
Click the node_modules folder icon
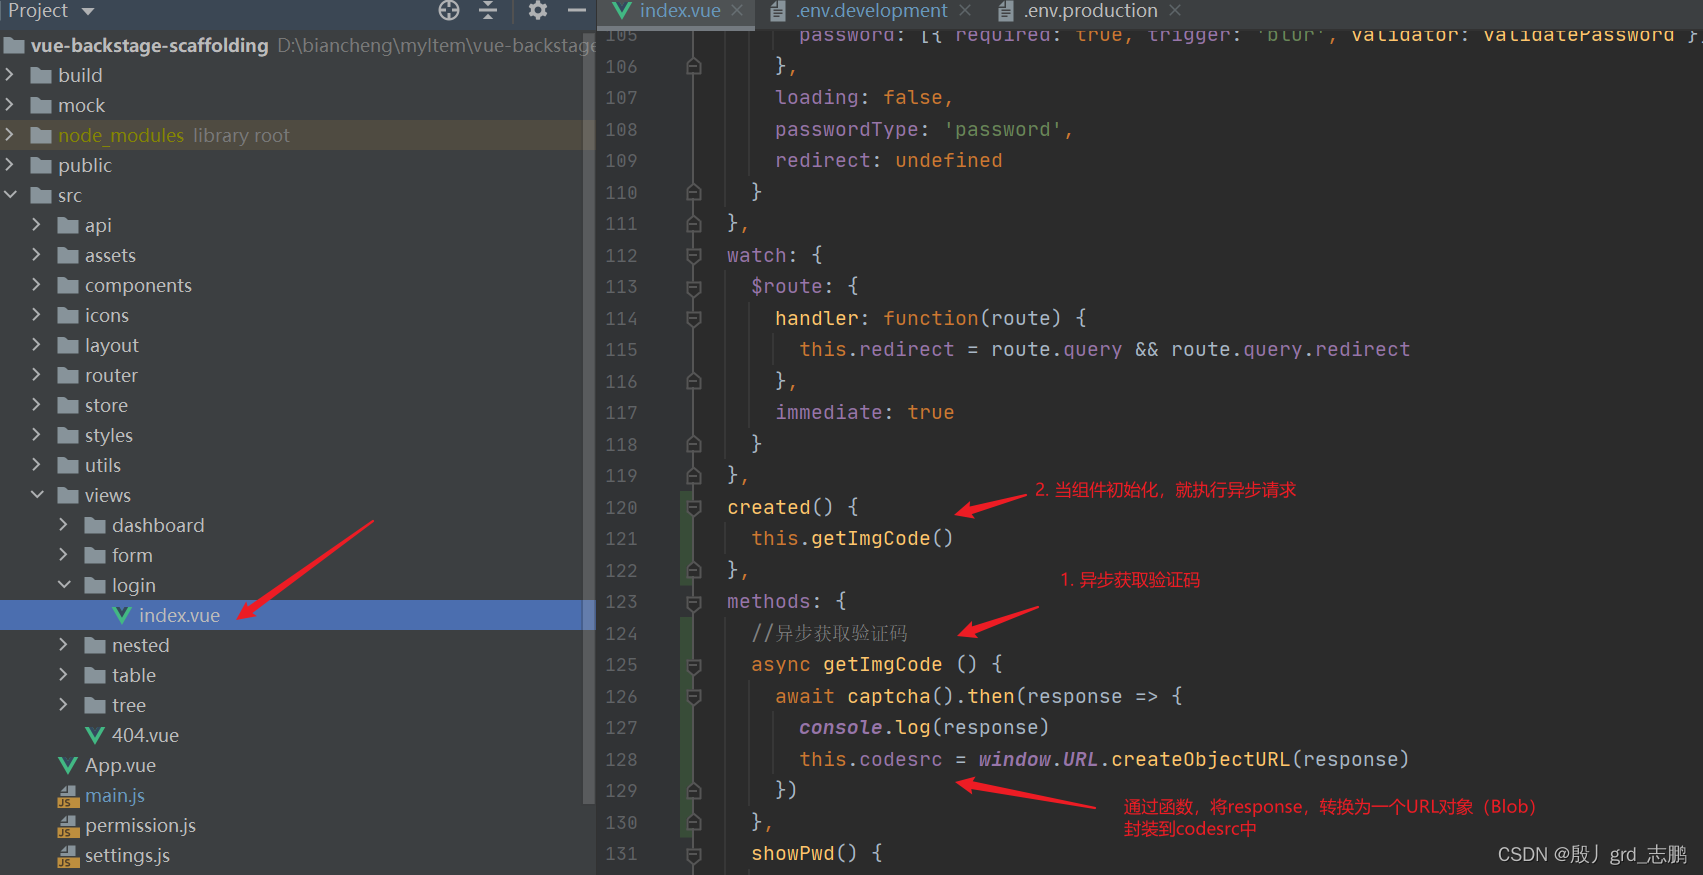(41, 135)
